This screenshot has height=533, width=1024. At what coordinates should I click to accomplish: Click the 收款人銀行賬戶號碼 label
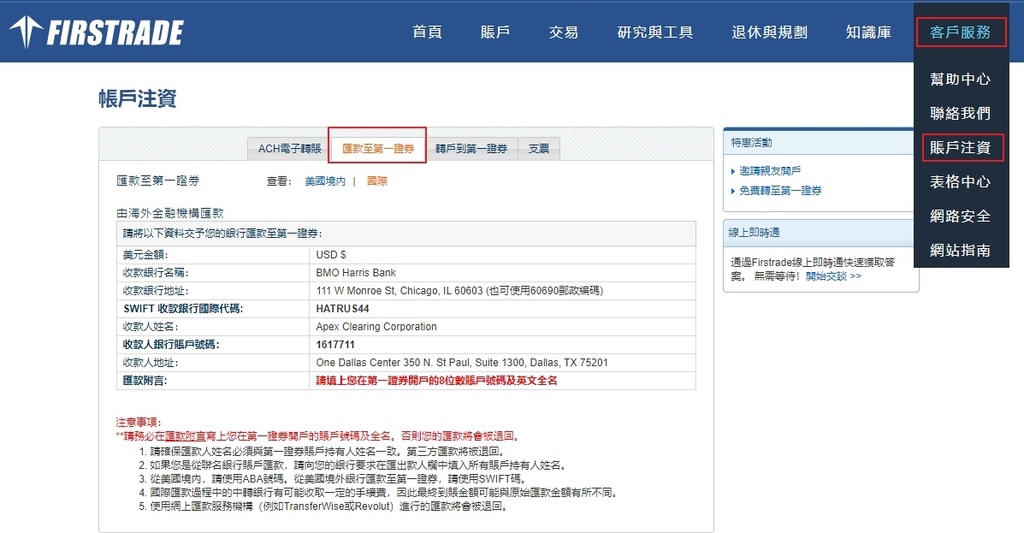[x=171, y=344]
